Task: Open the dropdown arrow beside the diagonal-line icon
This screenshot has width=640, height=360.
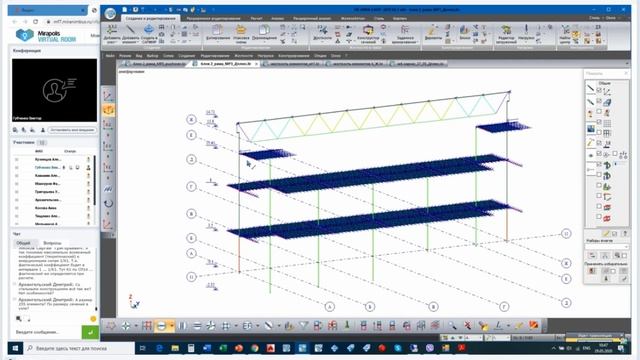Action: pos(279,325)
